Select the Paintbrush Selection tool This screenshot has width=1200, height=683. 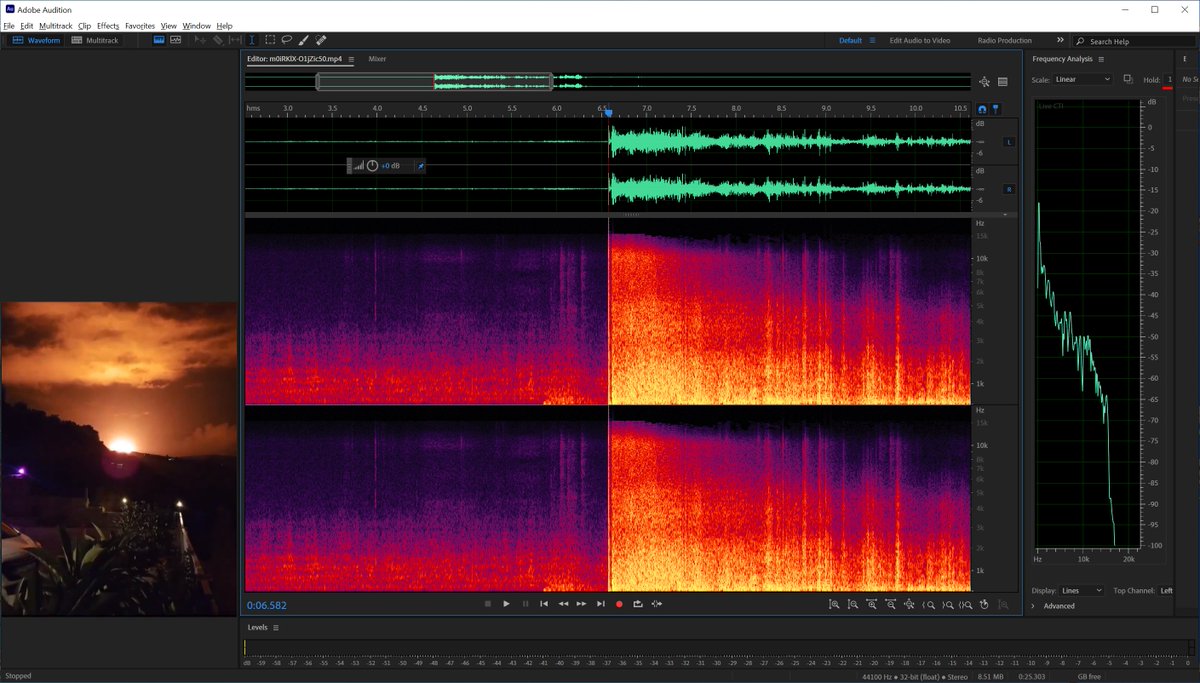click(x=303, y=40)
